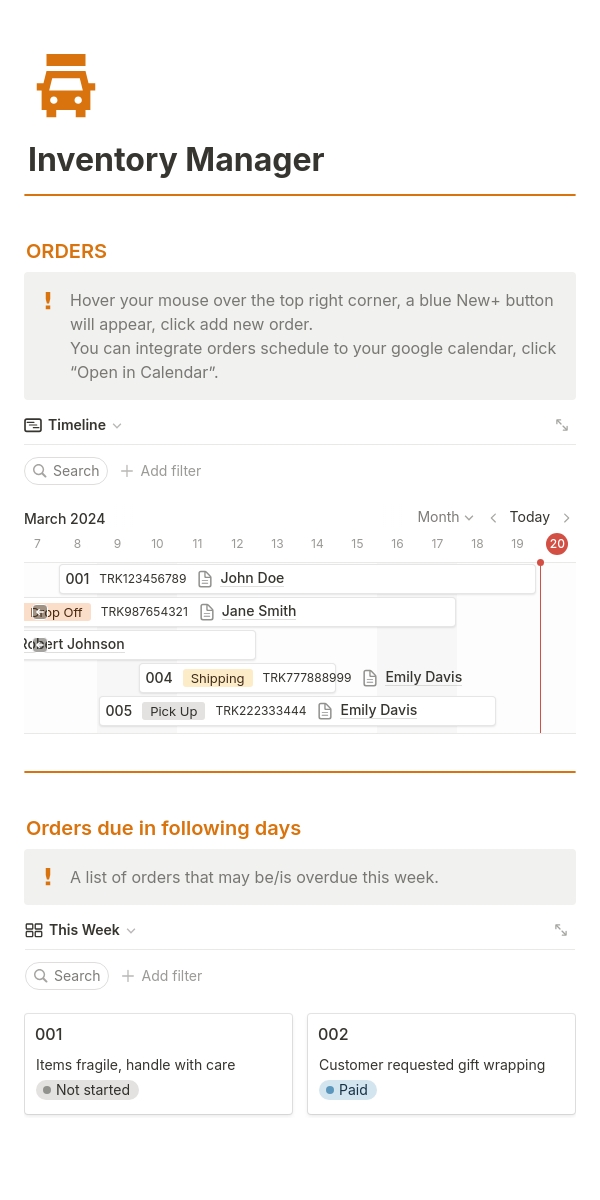The image size is (600, 1200).
Task: Go to the next timeline period arrow
Action: (567, 518)
